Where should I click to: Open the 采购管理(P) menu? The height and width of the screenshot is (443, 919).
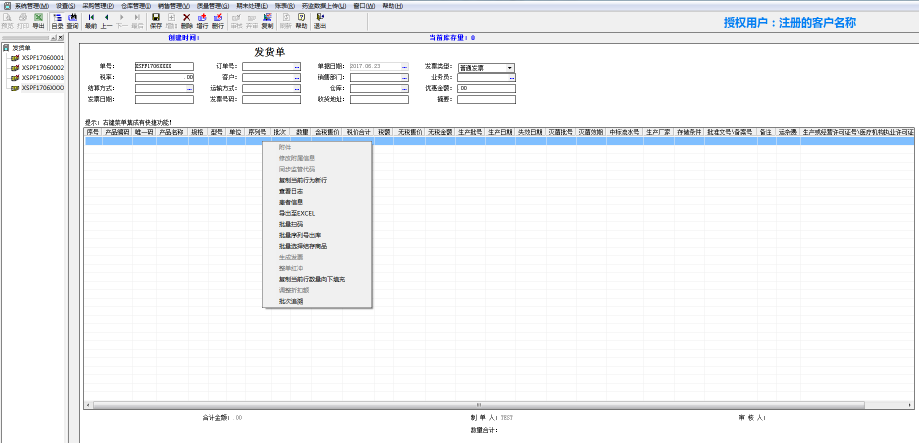[x=98, y=6]
